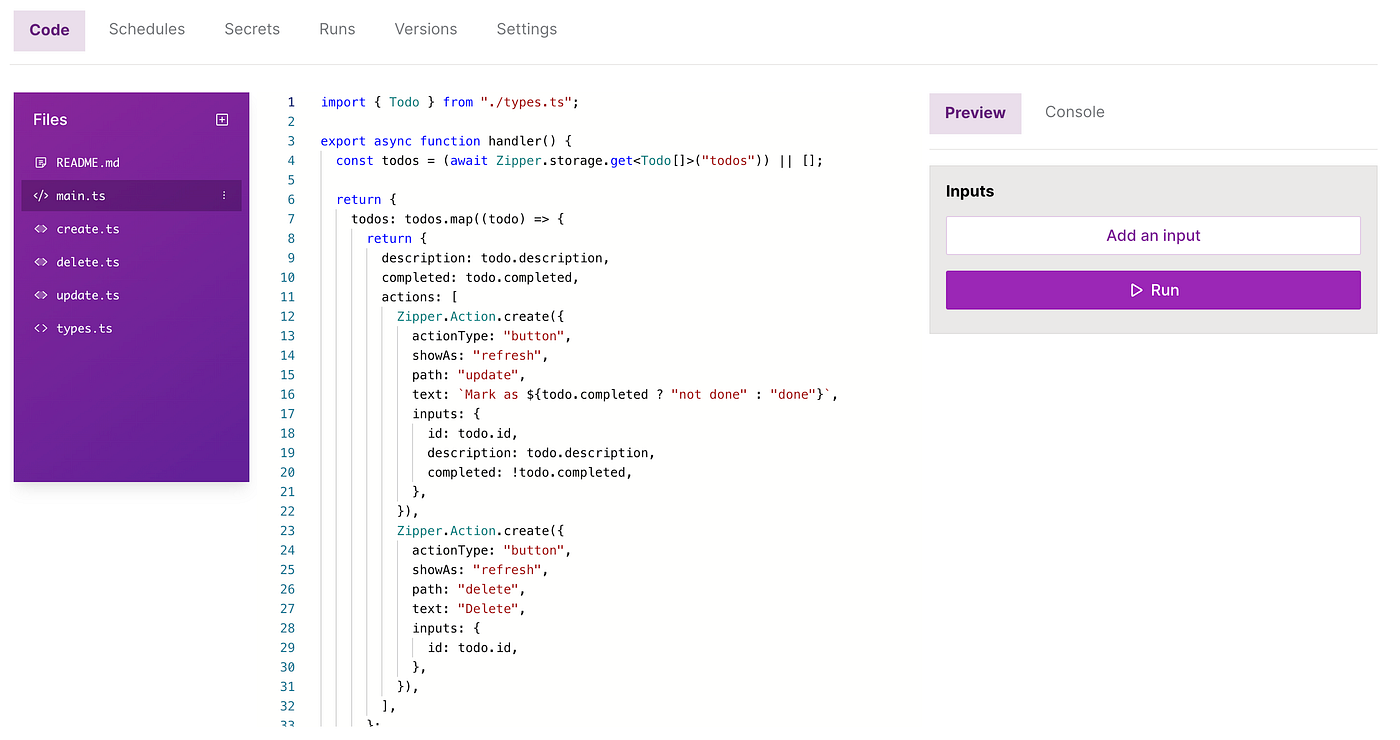The image size is (1400, 740).
Task: Click the add new file icon
Action: (222, 120)
